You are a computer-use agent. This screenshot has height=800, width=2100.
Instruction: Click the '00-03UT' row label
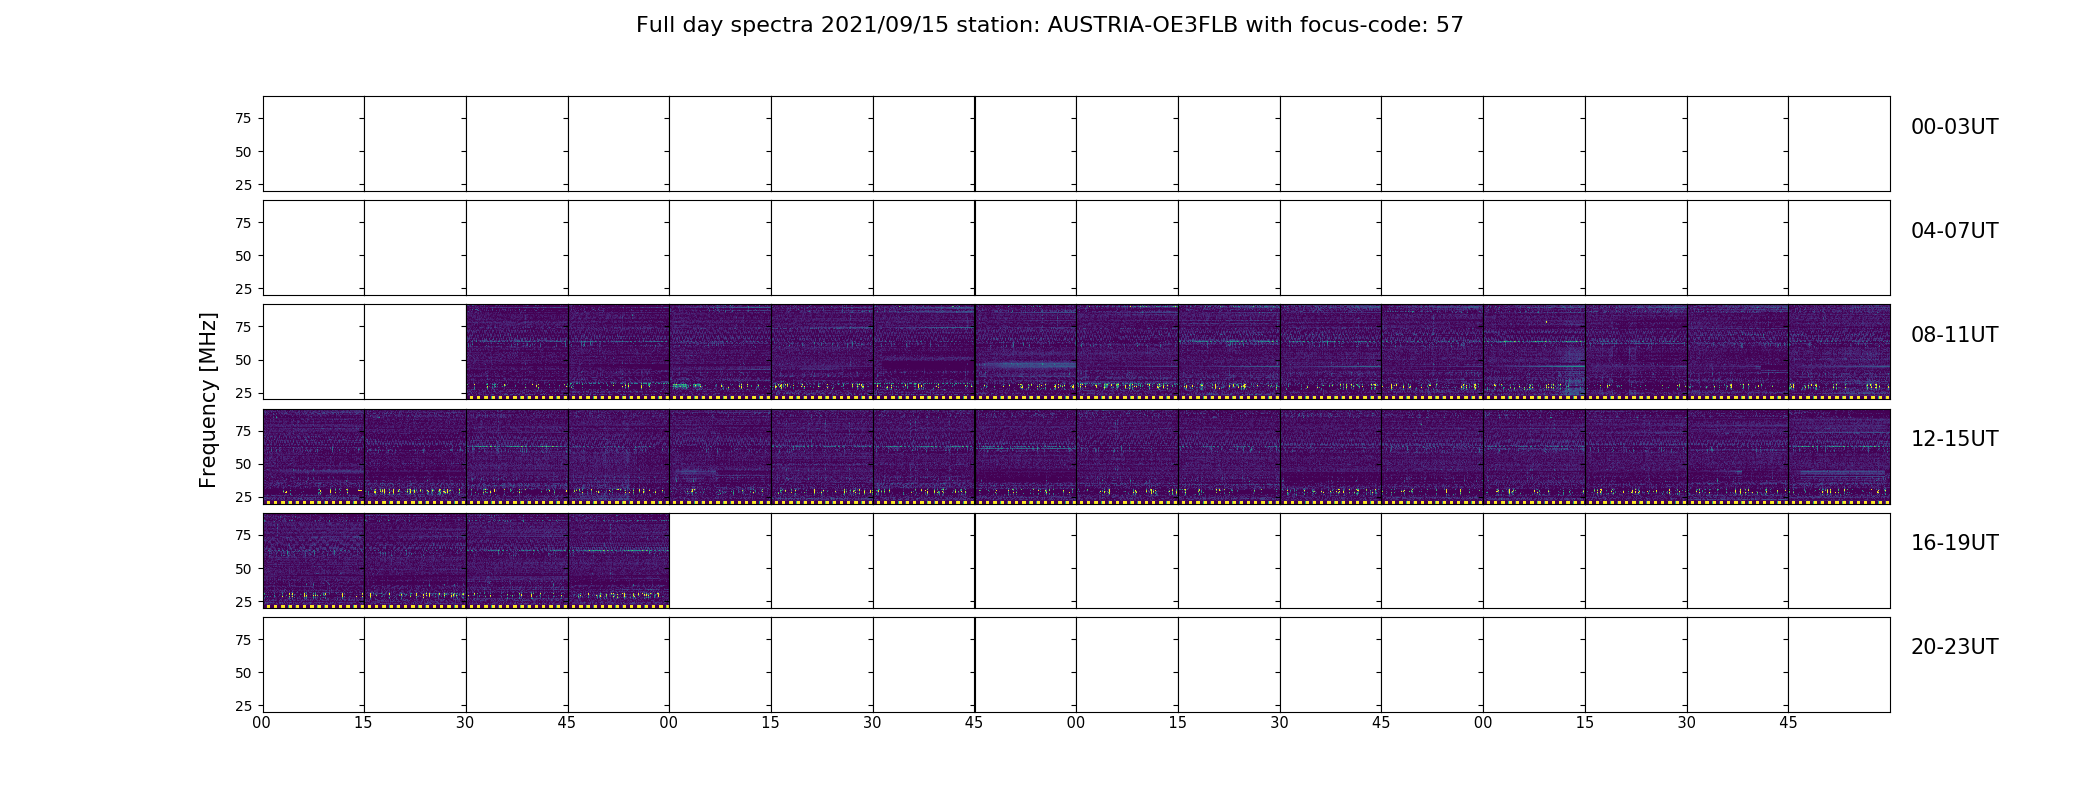coord(1954,127)
